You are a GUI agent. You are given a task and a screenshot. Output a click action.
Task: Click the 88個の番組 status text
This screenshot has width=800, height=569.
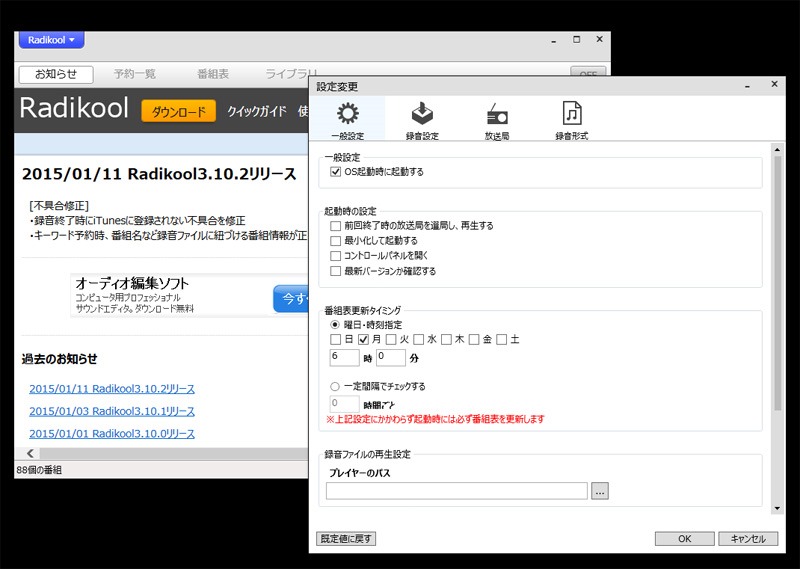point(39,470)
